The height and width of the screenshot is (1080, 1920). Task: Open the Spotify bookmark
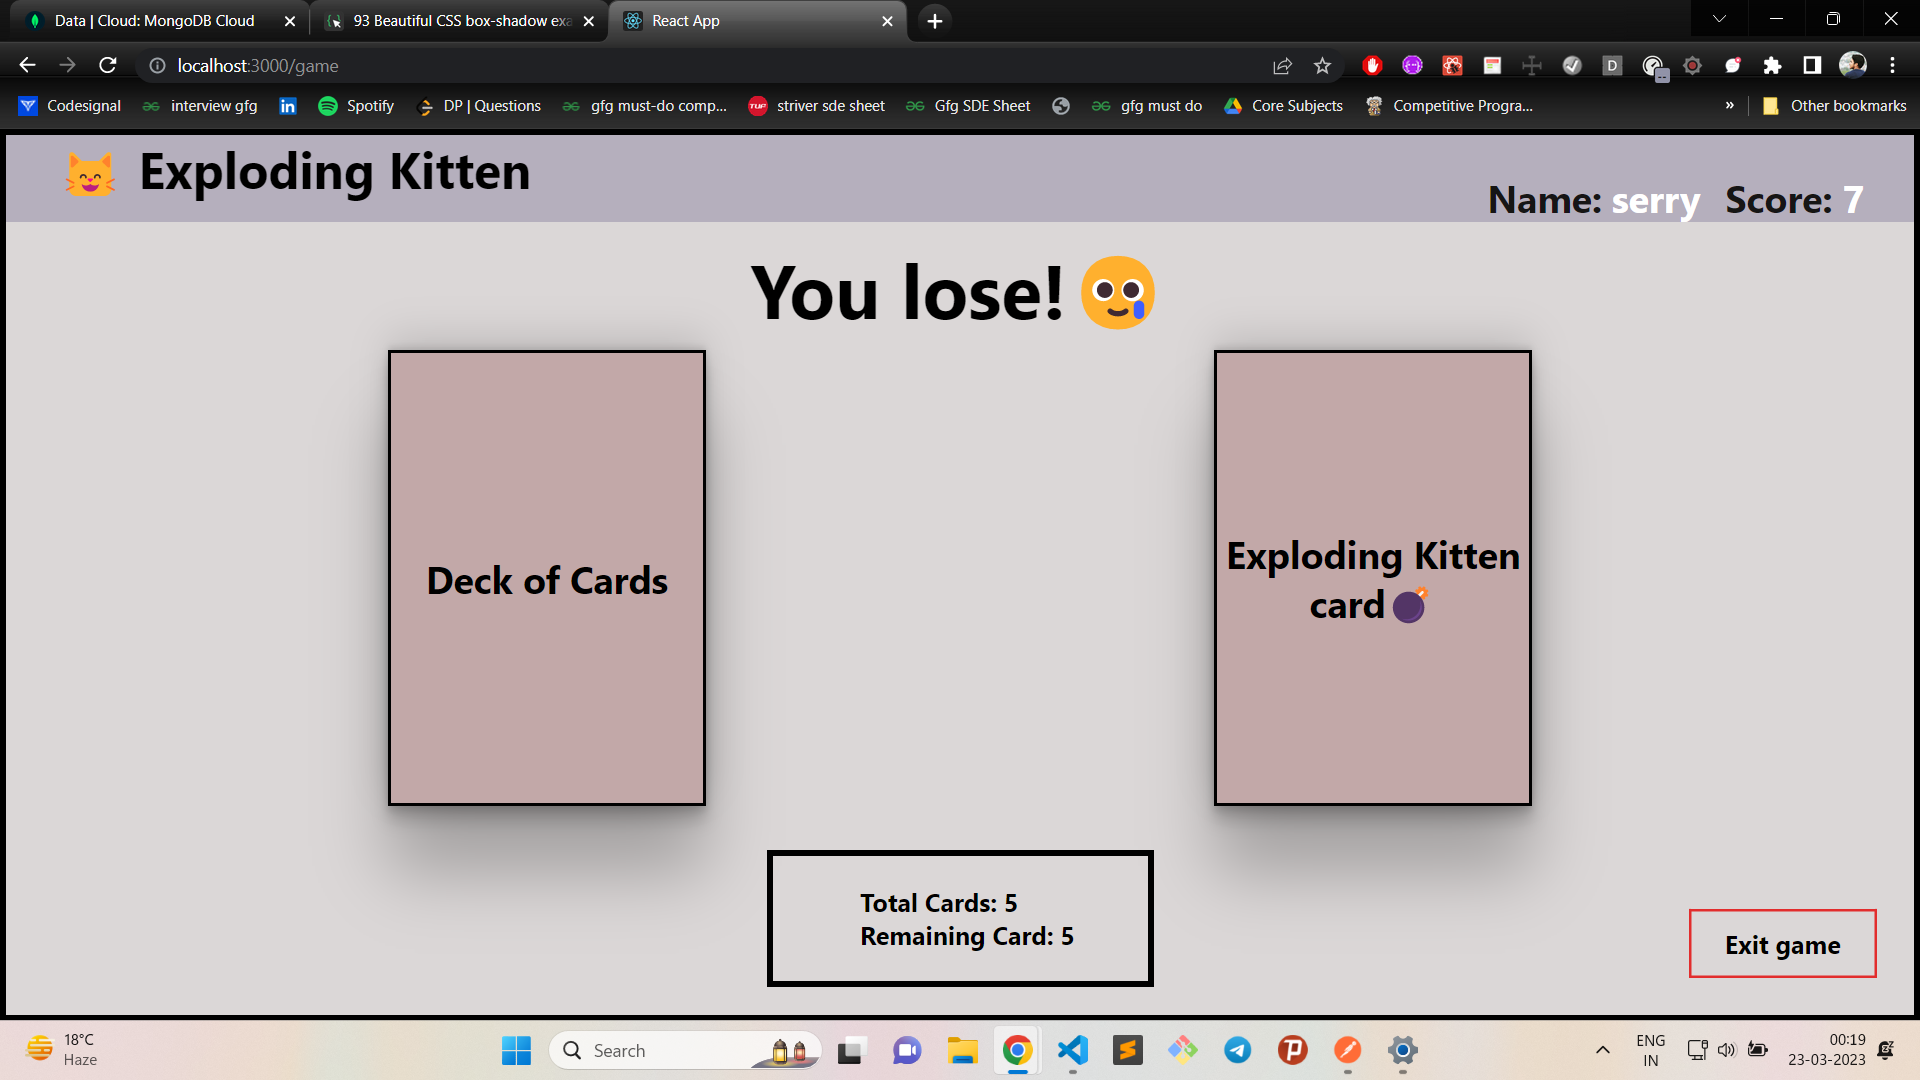point(356,106)
